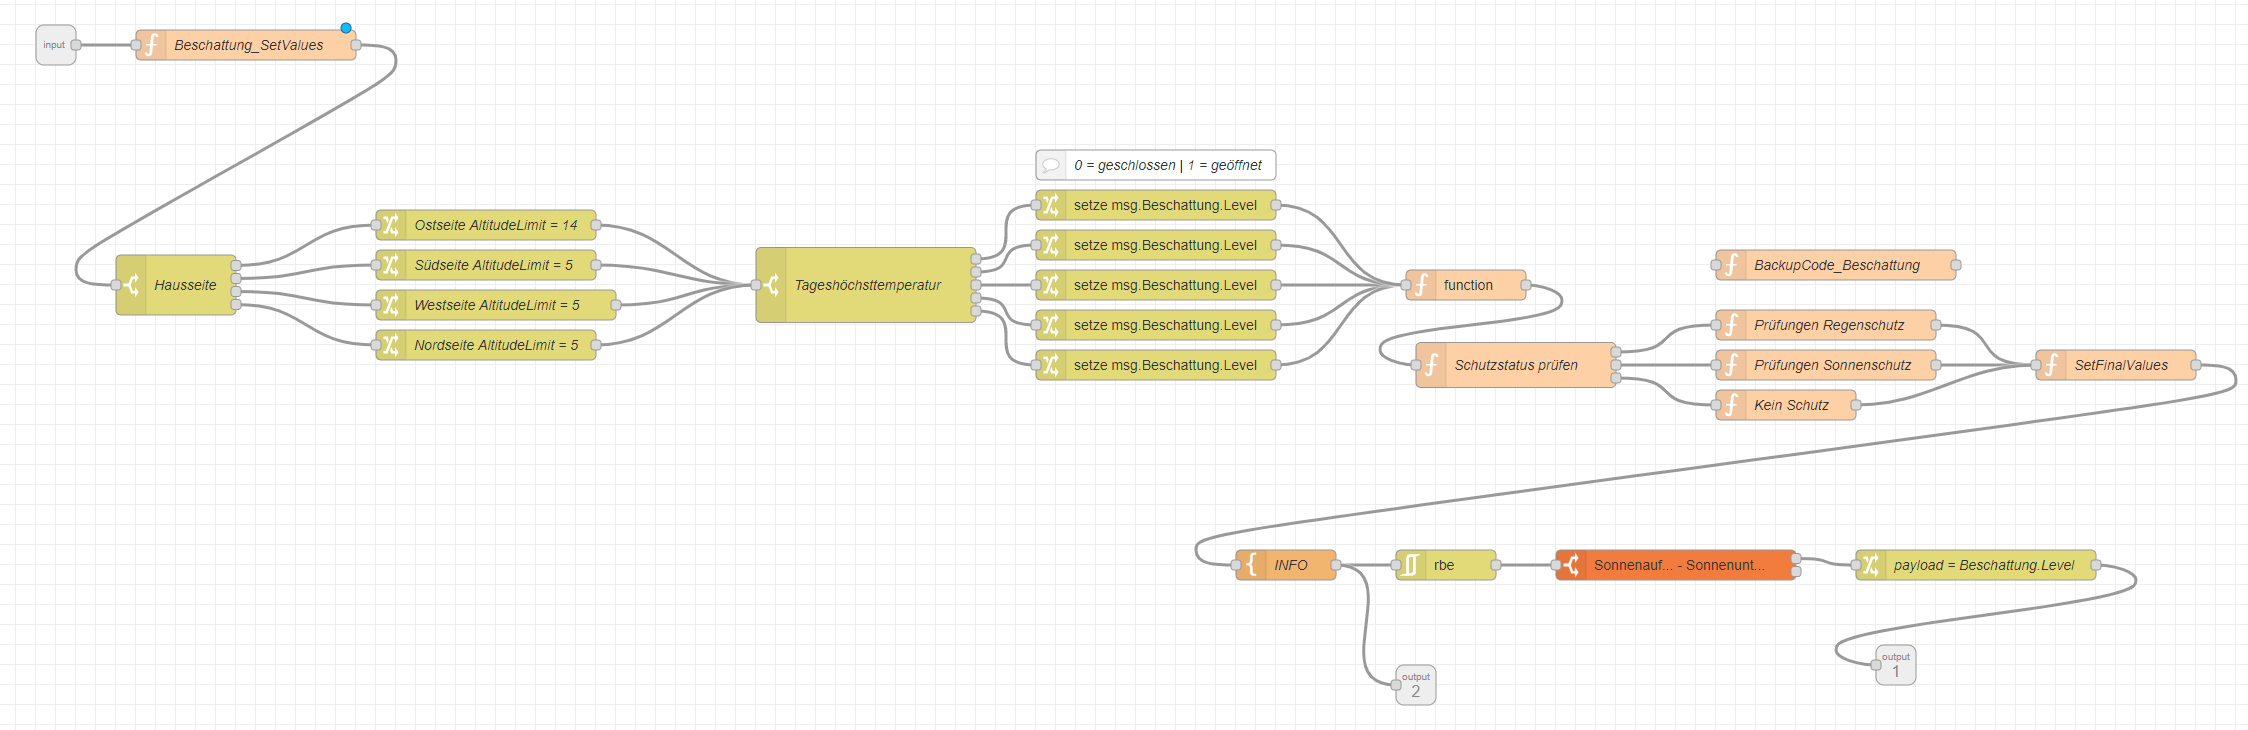Select the Ostseite AltitudeLimit = 14 label
The image size is (2248, 730).
(496, 225)
